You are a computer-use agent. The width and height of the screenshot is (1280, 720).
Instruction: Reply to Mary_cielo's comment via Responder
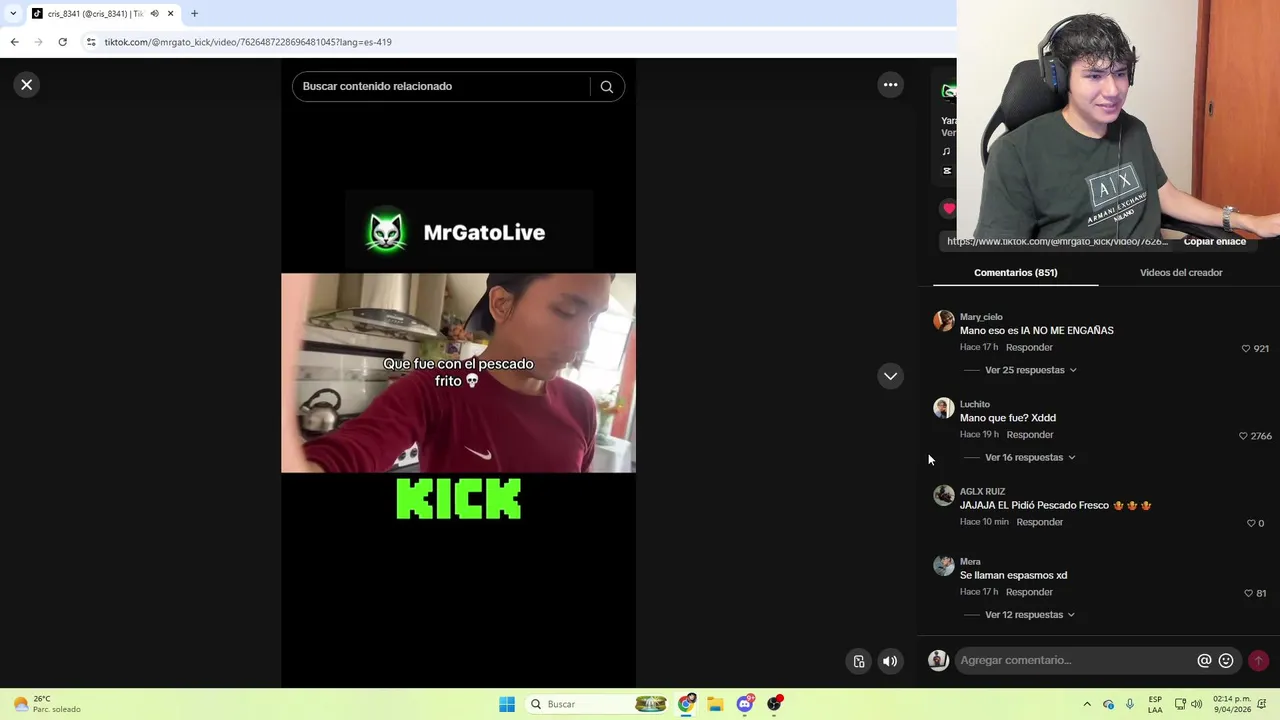(x=1029, y=347)
